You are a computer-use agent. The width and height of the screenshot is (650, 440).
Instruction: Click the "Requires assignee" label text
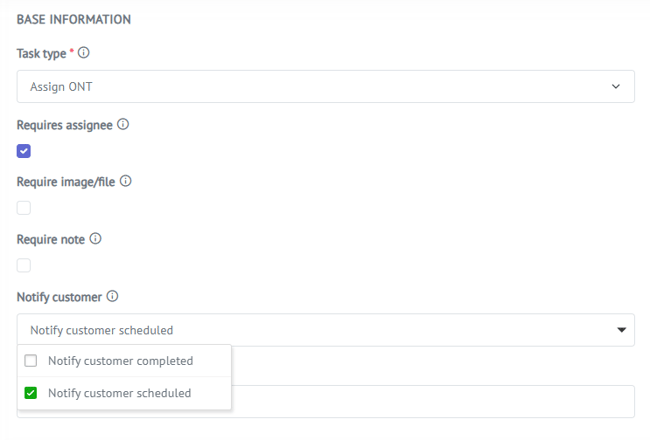point(64,126)
